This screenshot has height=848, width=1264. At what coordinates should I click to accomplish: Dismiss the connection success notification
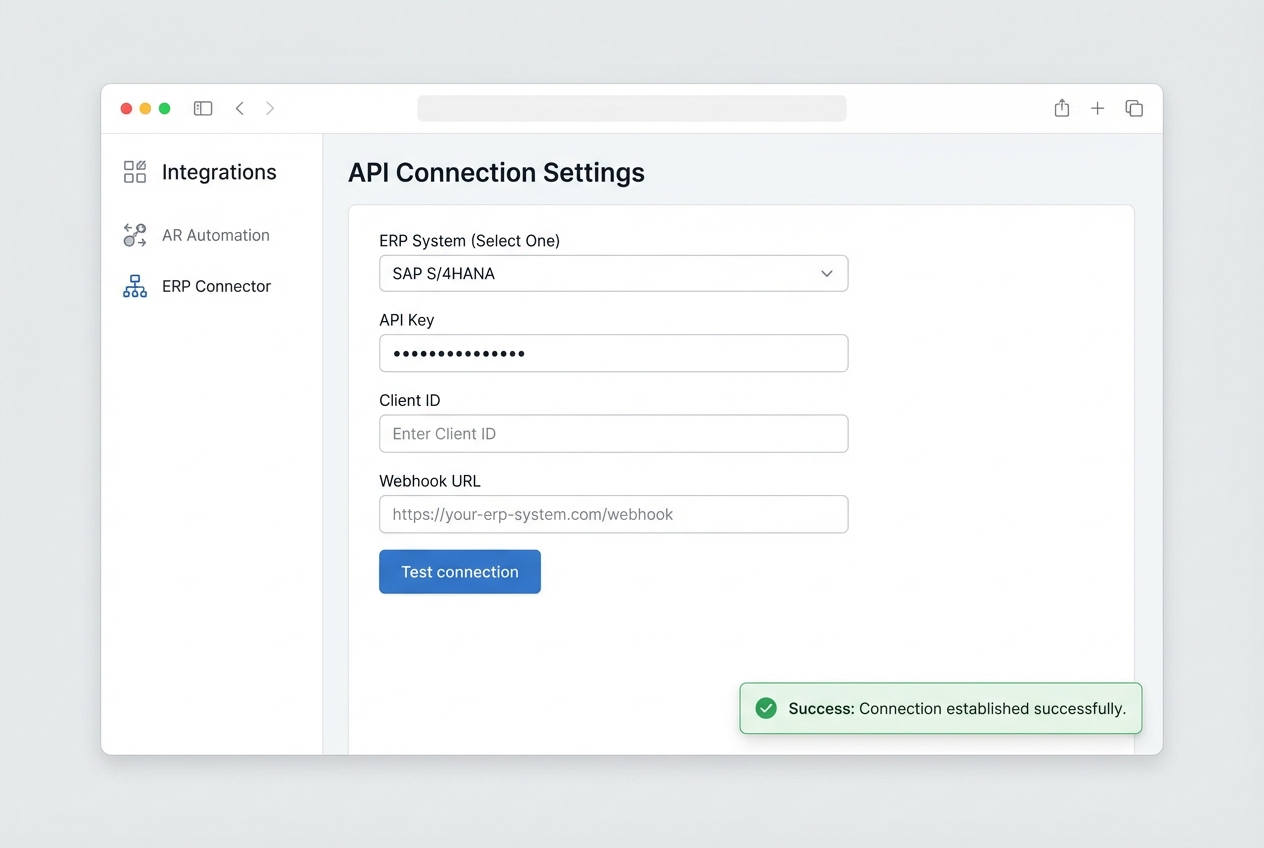(939, 708)
